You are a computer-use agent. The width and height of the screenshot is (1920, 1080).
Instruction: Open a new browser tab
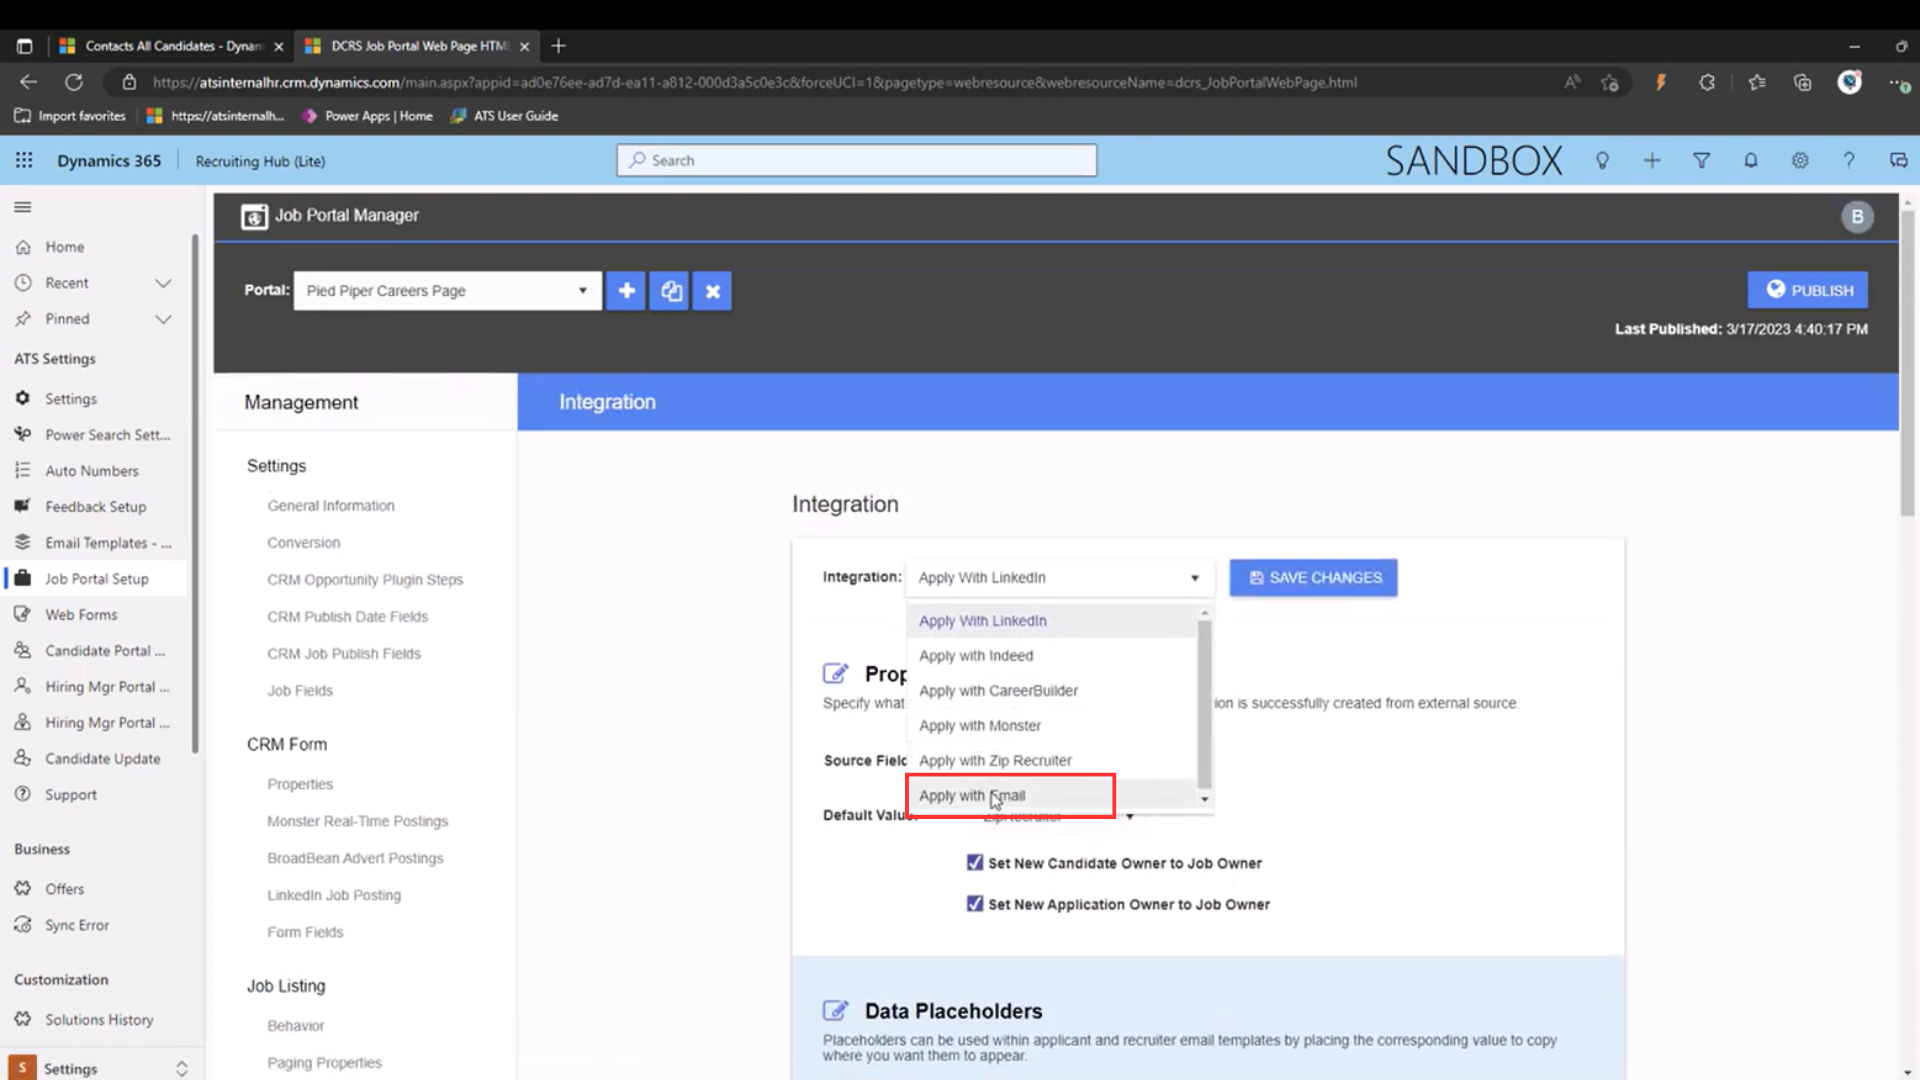(x=558, y=46)
